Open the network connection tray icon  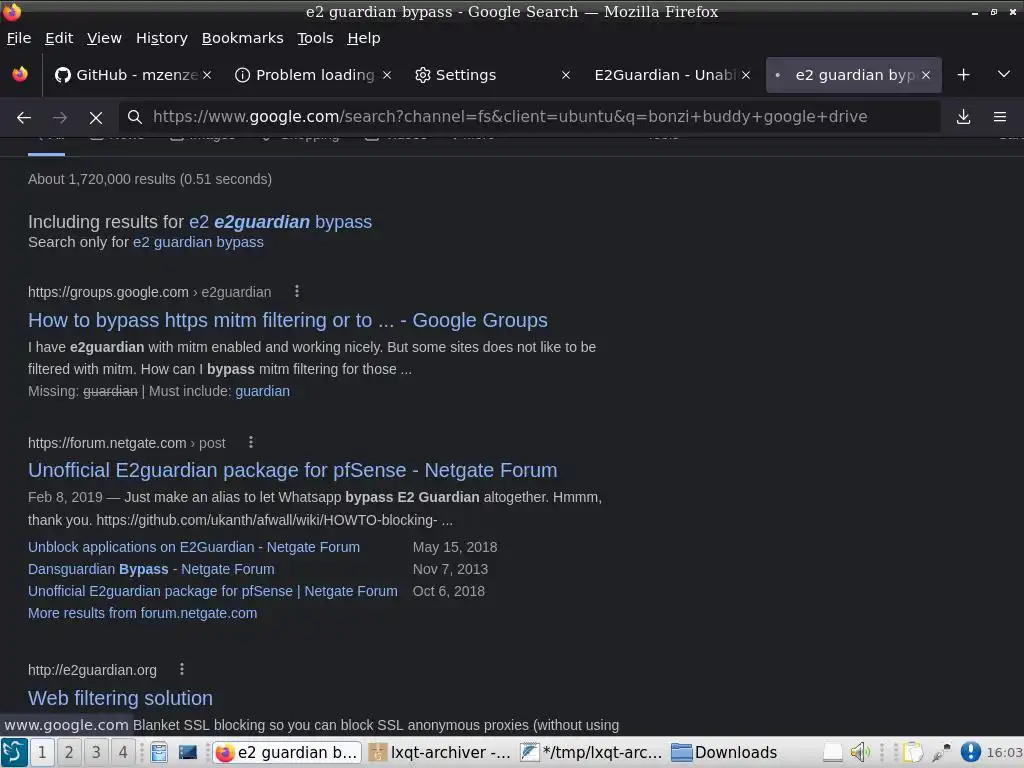coord(941,753)
